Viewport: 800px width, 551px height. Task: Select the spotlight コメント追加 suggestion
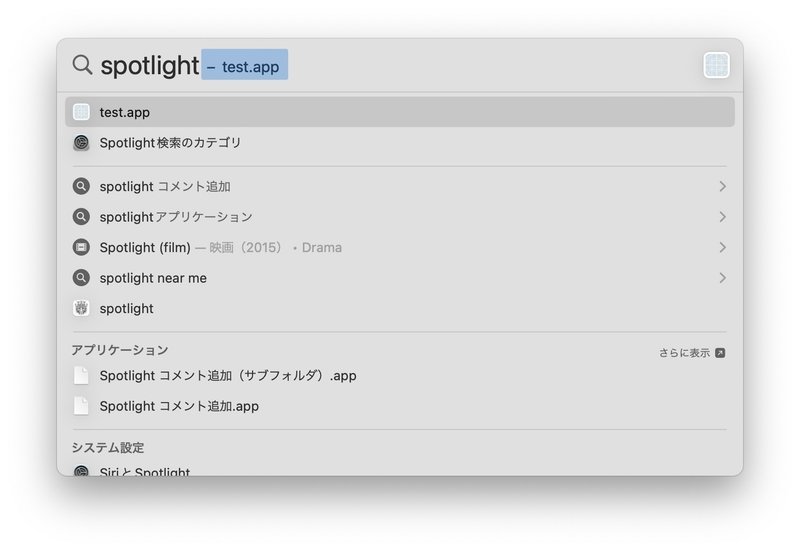coord(399,186)
